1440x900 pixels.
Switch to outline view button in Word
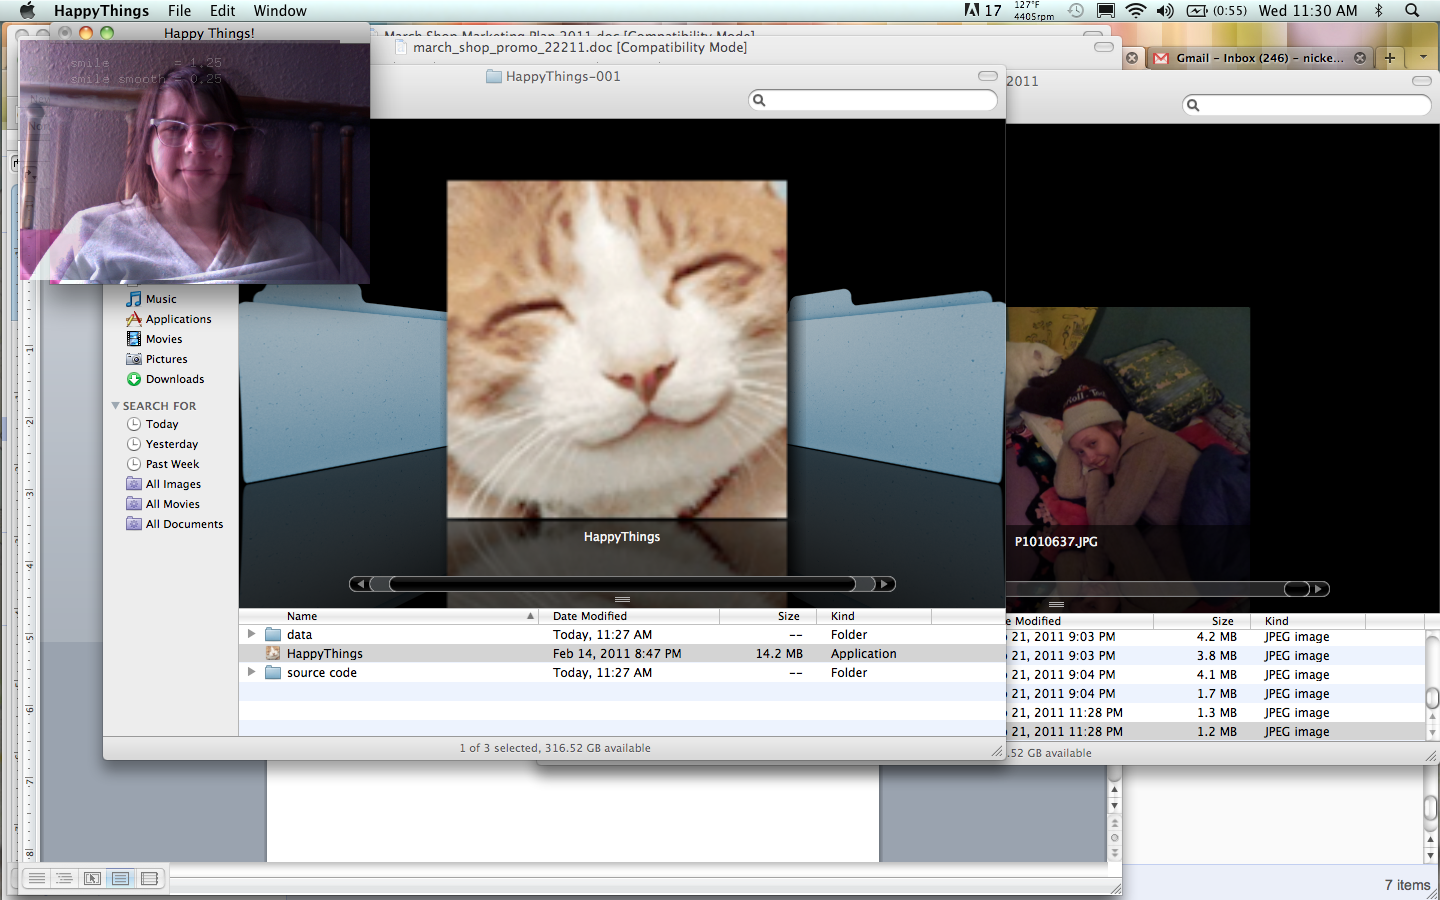pyautogui.click(x=64, y=878)
